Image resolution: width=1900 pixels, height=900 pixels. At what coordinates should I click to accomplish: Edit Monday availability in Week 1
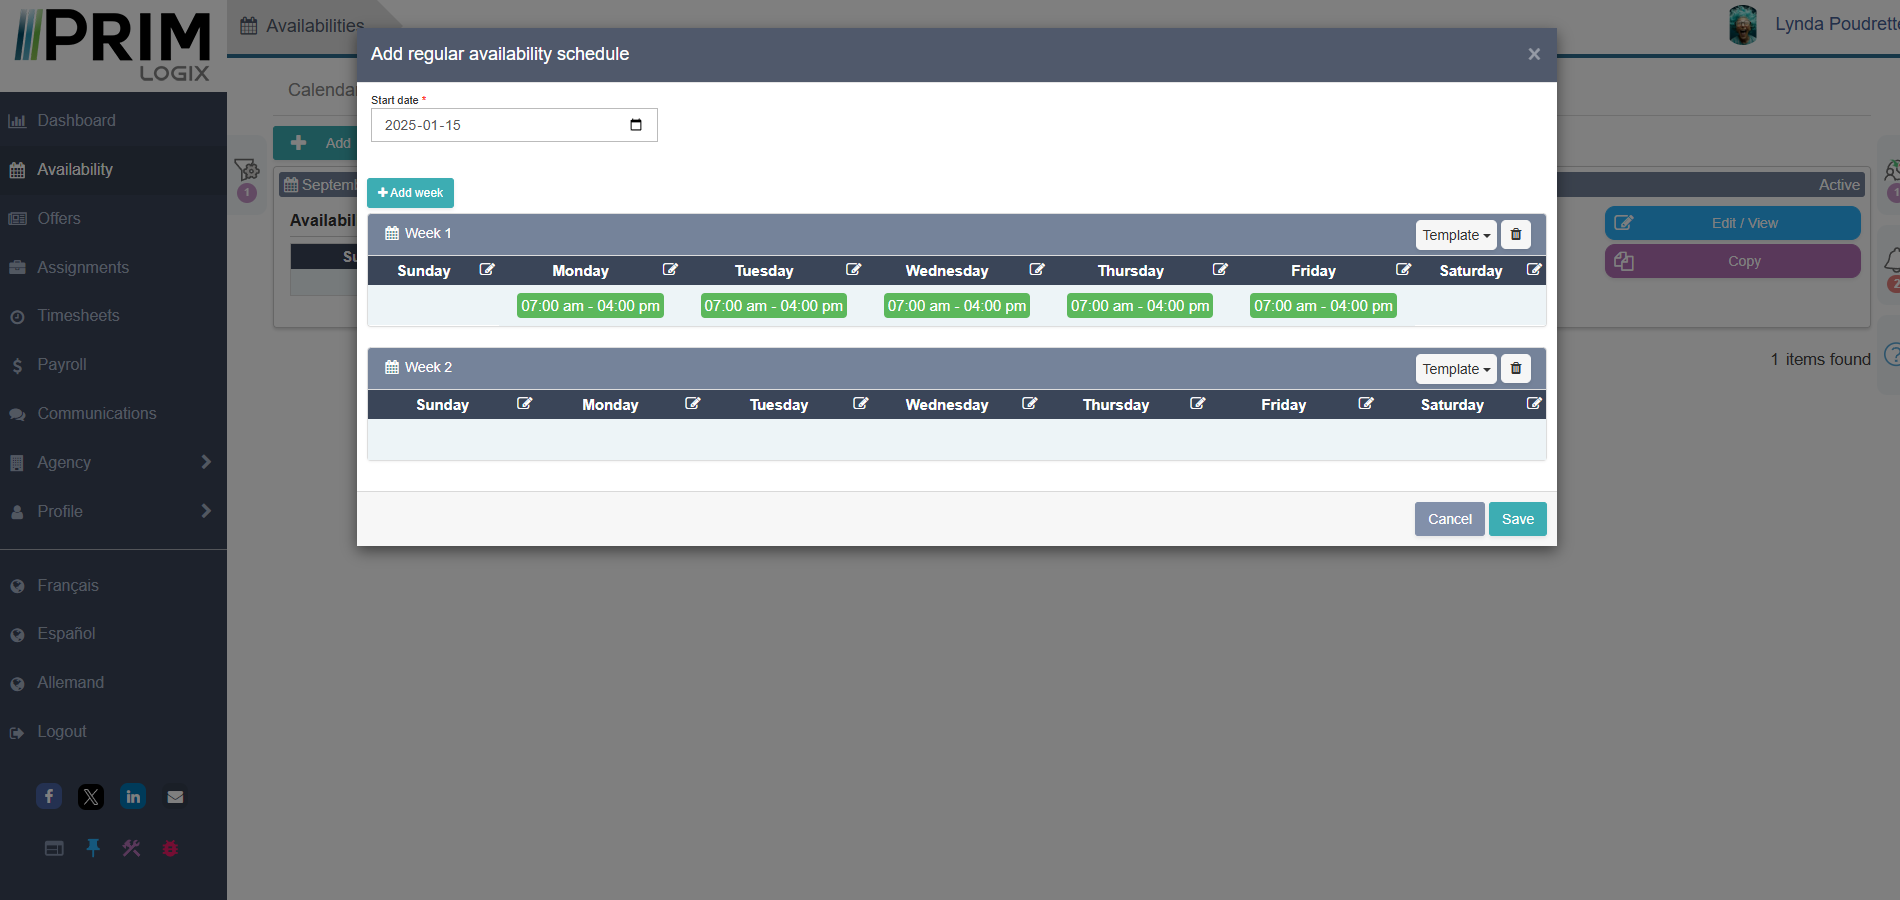click(670, 270)
